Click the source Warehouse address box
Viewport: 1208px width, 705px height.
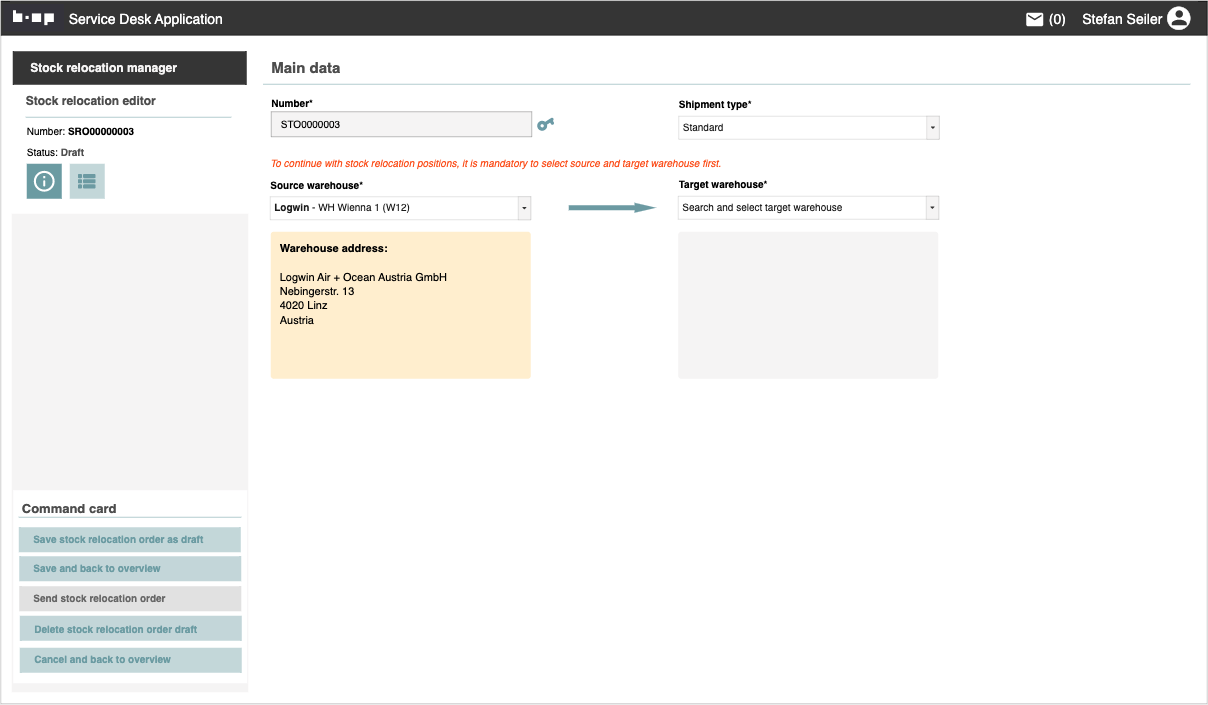(400, 305)
